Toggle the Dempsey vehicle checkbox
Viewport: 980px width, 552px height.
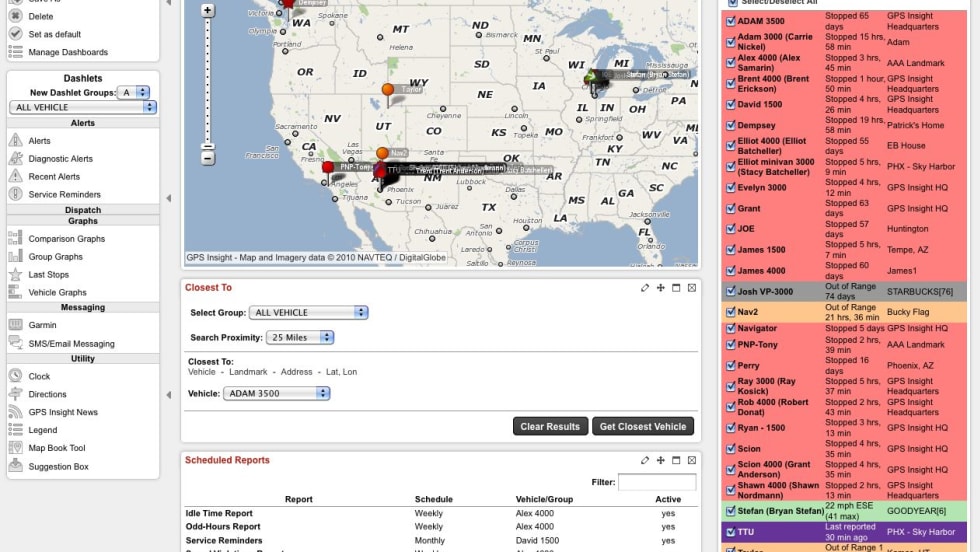point(731,126)
